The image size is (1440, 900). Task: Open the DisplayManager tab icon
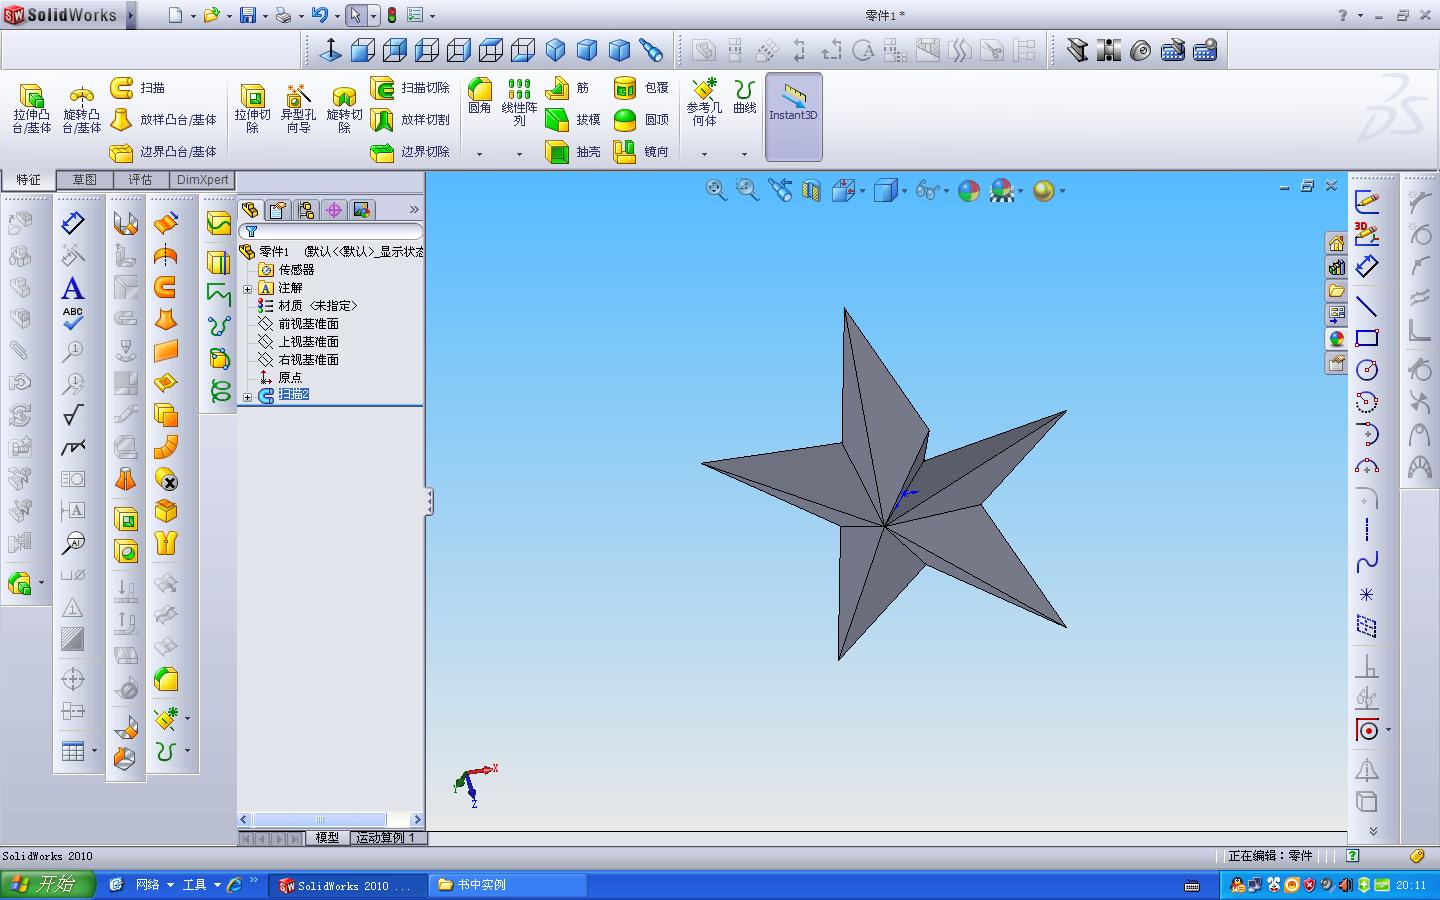click(x=362, y=210)
